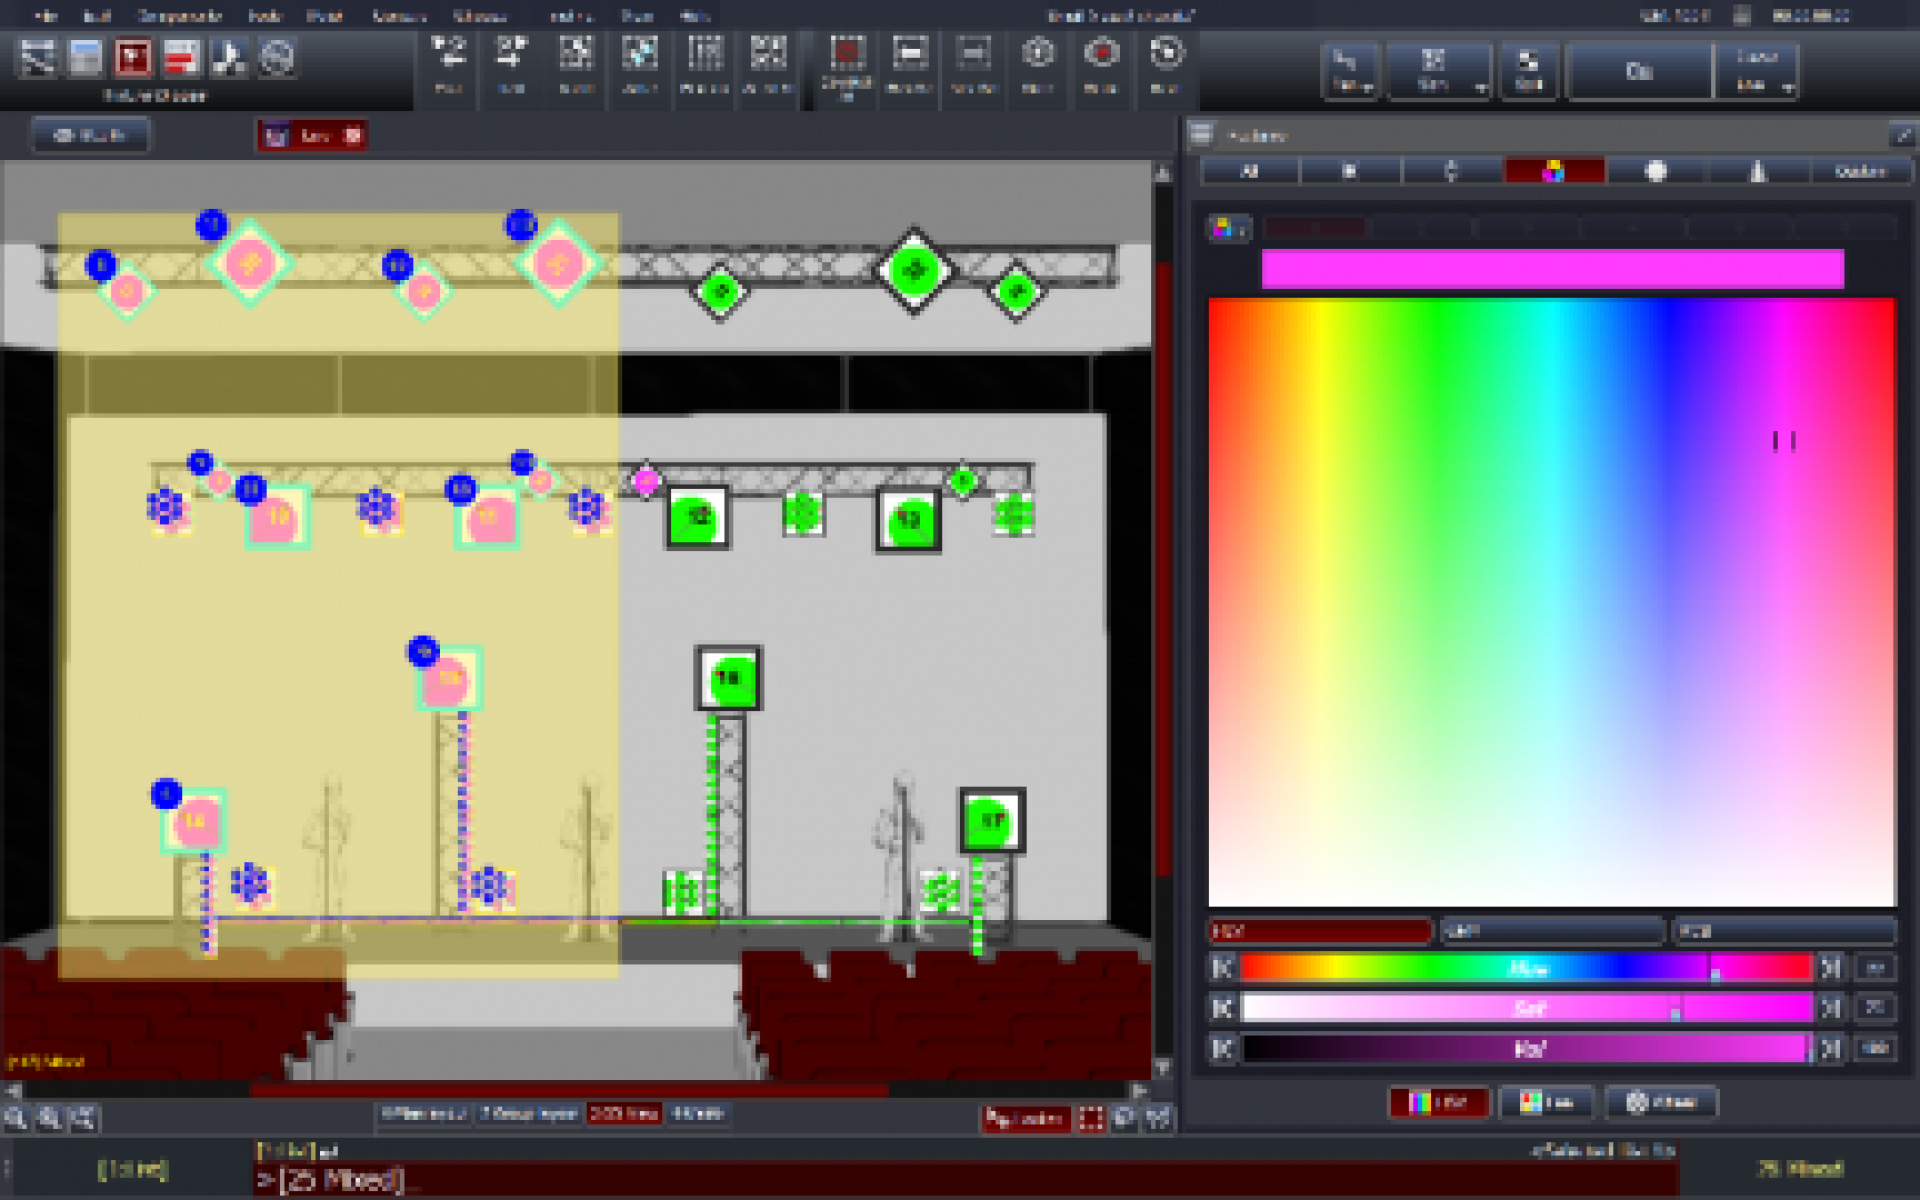Click the last icon in the stage view bottom bar
This screenshot has height=1200, width=1920.
click(1158, 1118)
